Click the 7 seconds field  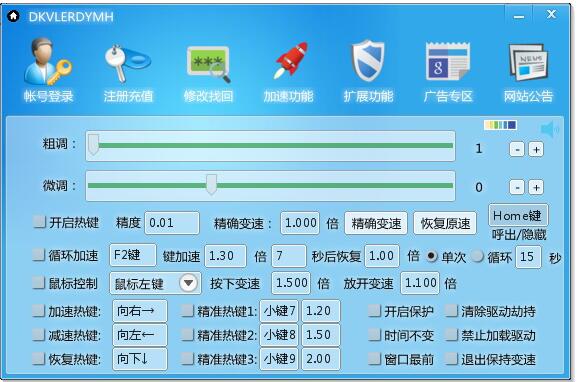(x=288, y=256)
